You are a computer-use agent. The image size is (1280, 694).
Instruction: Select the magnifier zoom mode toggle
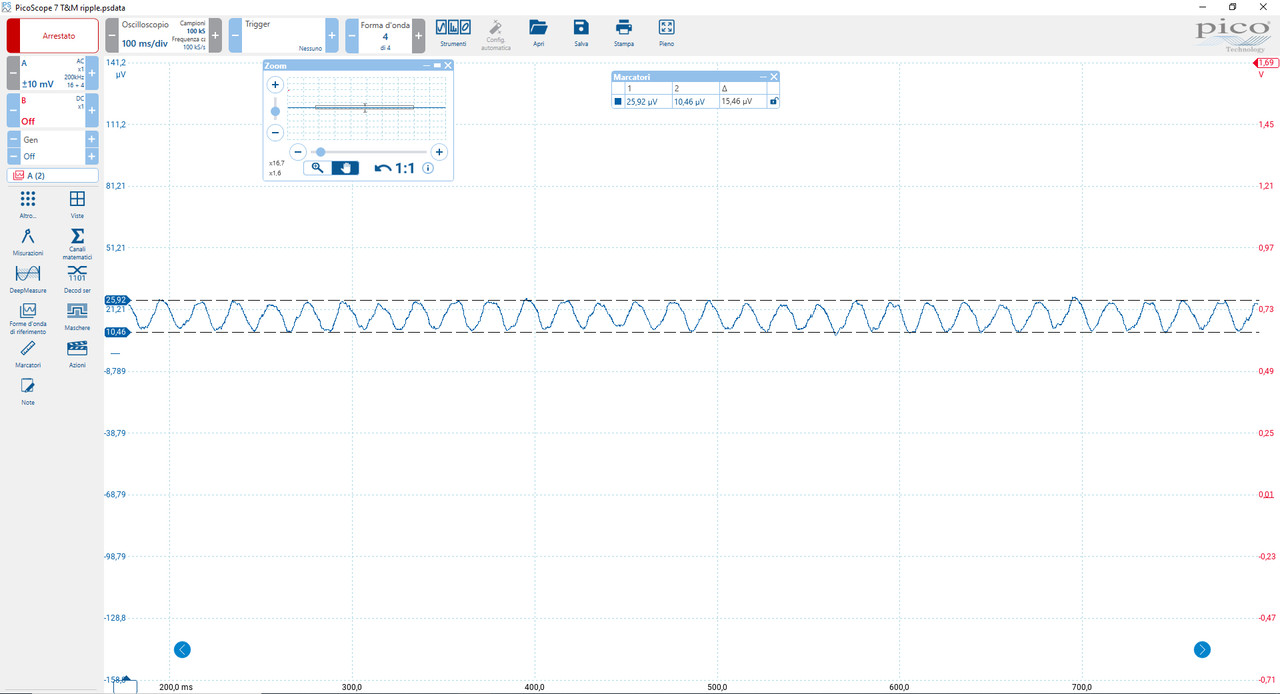tap(317, 168)
